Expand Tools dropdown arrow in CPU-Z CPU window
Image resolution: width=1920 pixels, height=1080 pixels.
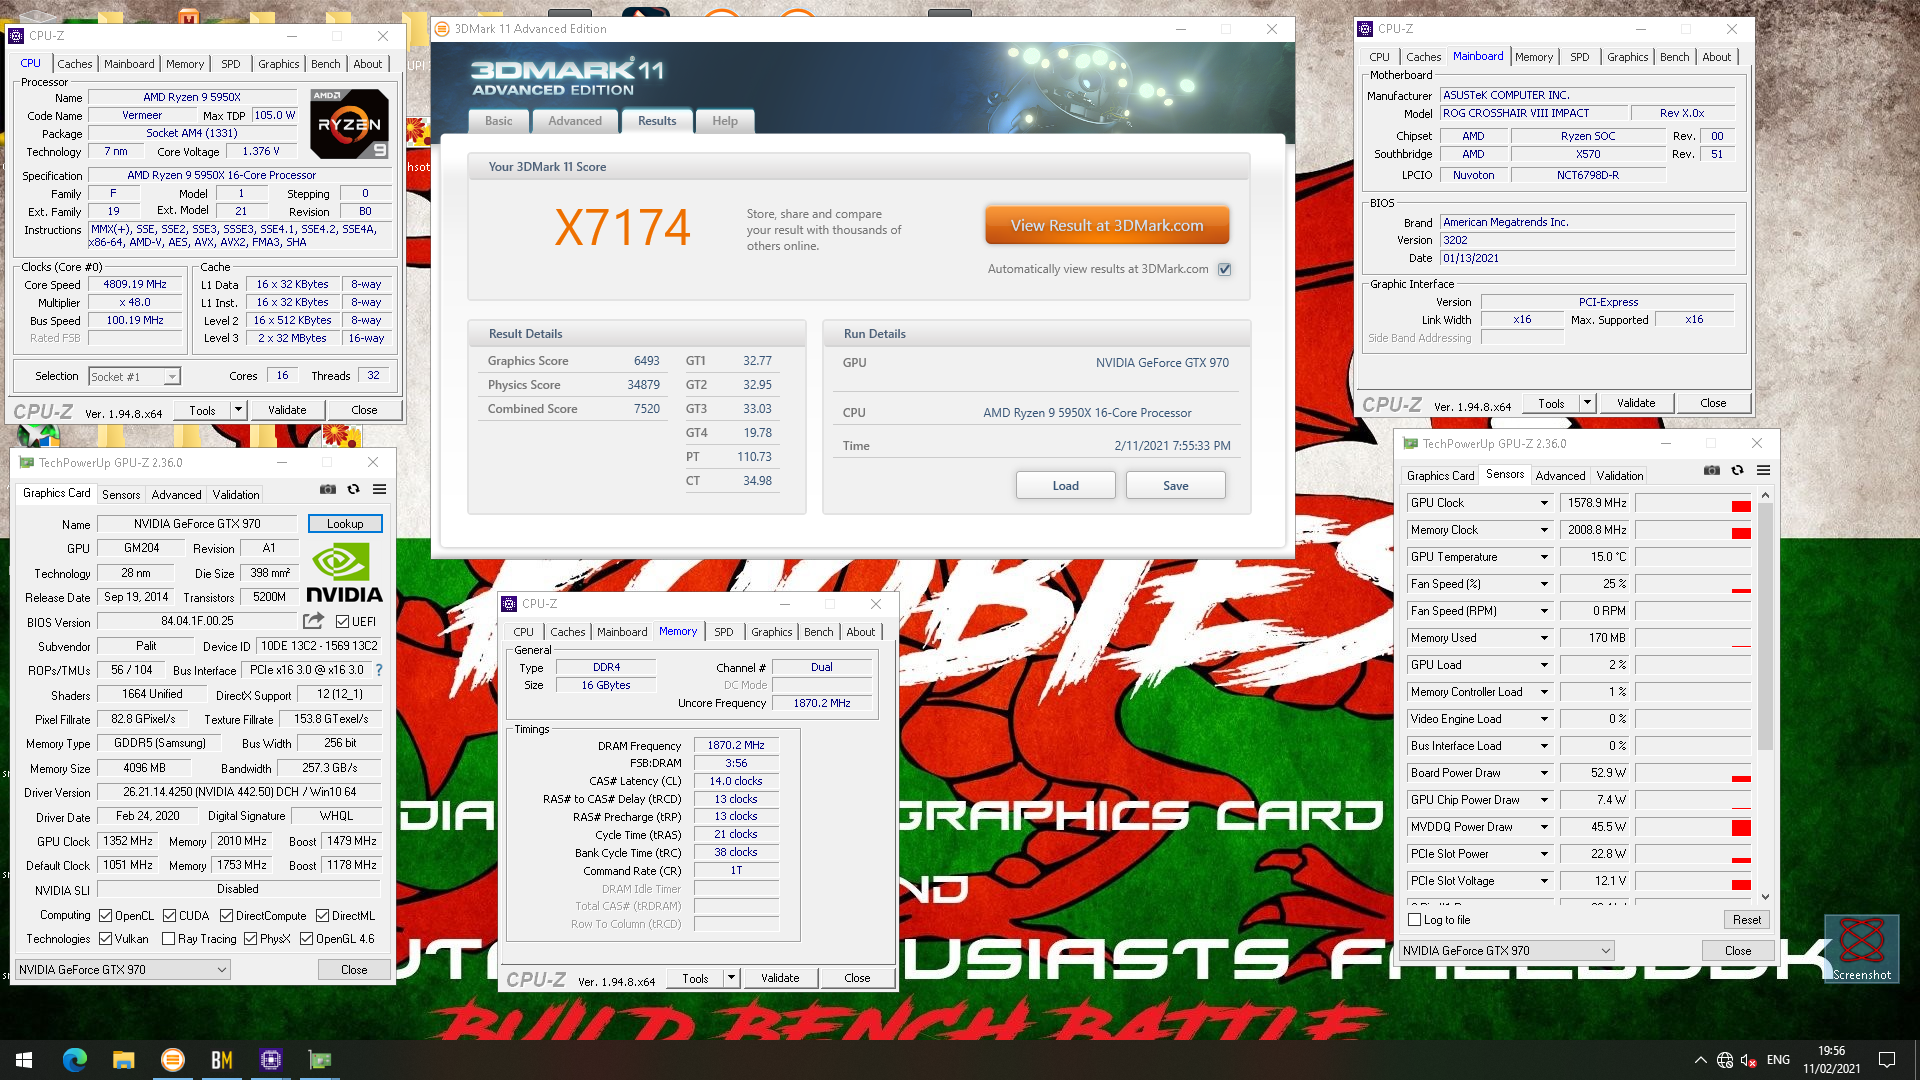238,410
